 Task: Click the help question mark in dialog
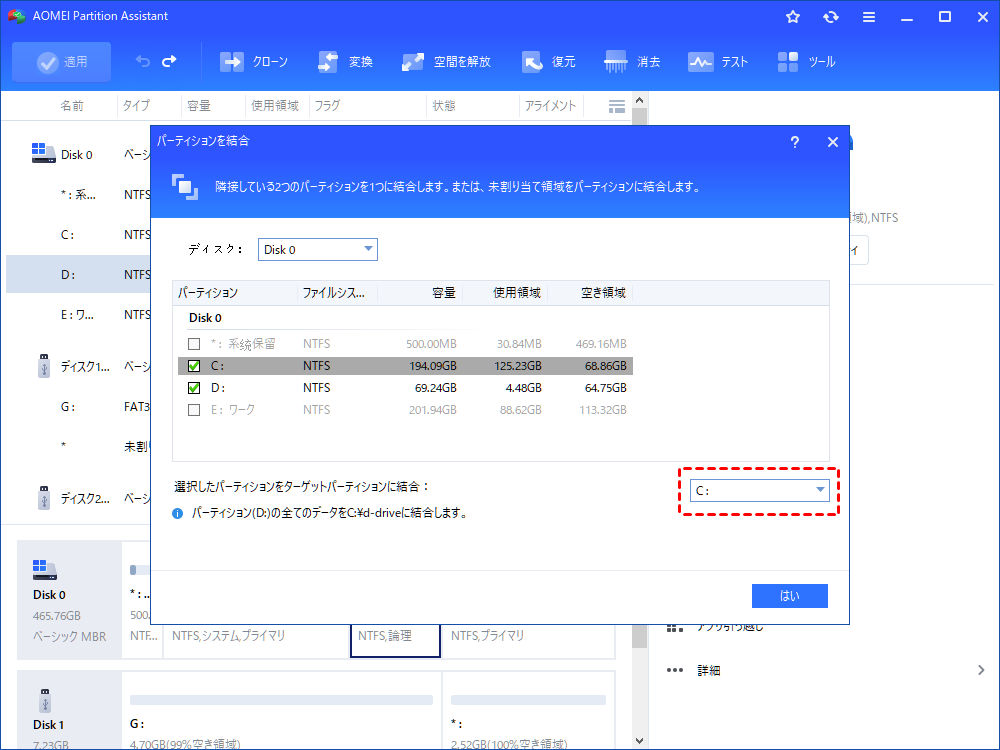click(795, 142)
